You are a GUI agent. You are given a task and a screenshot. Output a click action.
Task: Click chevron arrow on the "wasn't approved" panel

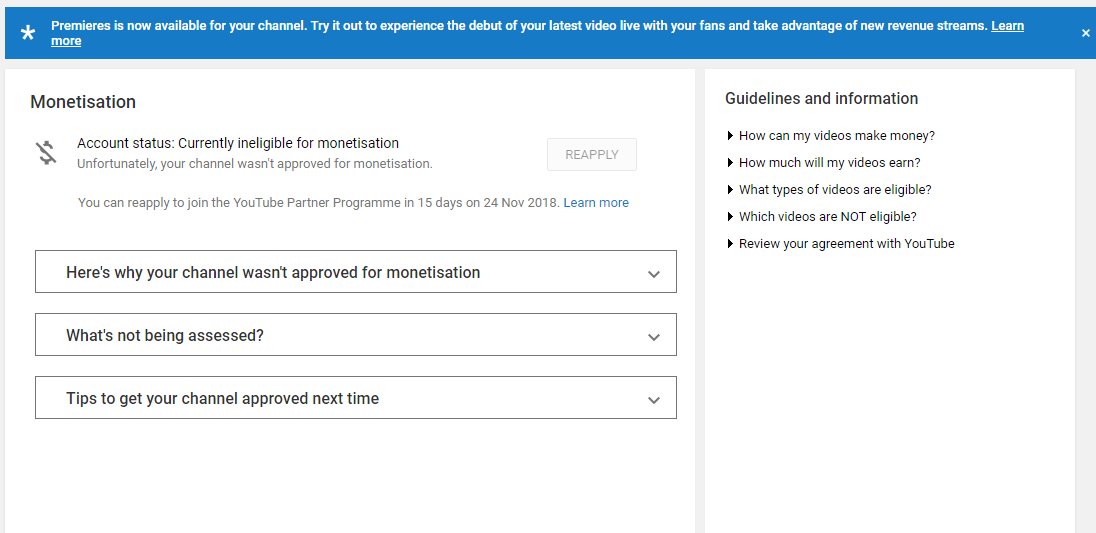pyautogui.click(x=654, y=273)
